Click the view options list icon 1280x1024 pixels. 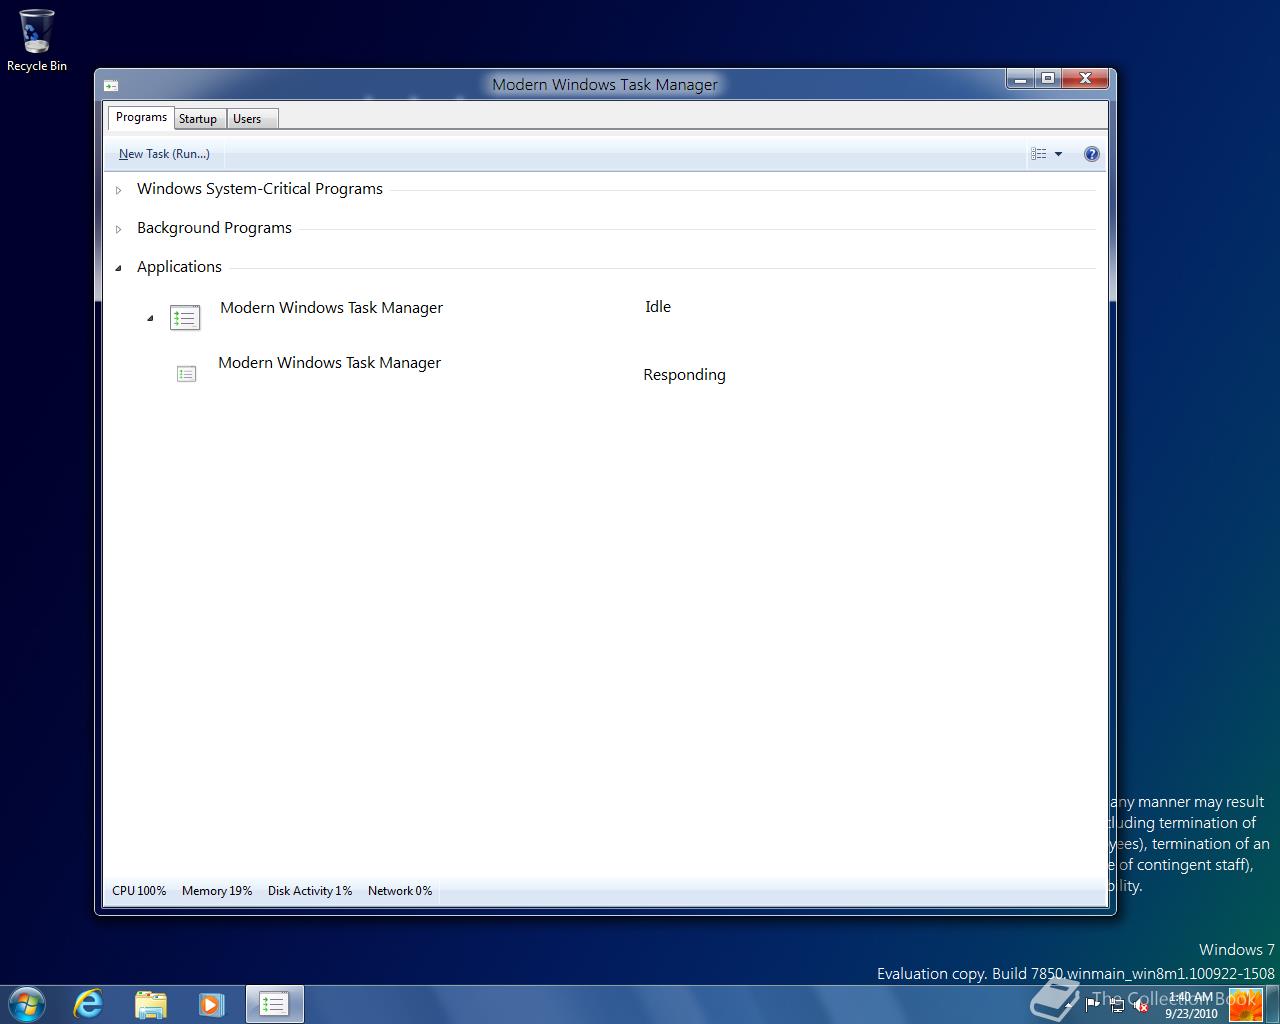pyautogui.click(x=1039, y=154)
